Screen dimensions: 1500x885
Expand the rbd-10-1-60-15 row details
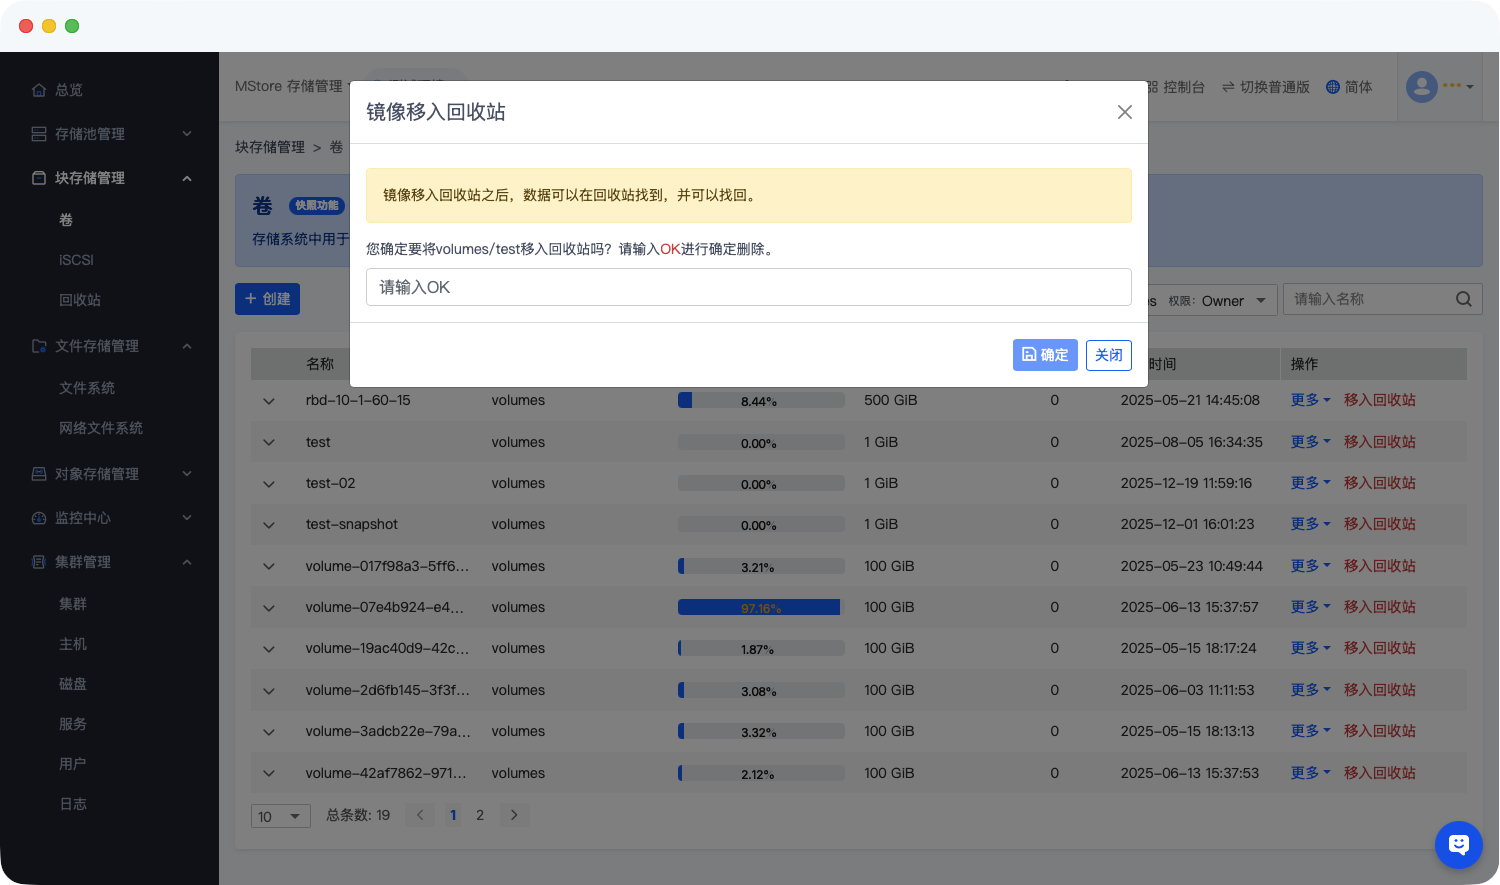click(269, 401)
